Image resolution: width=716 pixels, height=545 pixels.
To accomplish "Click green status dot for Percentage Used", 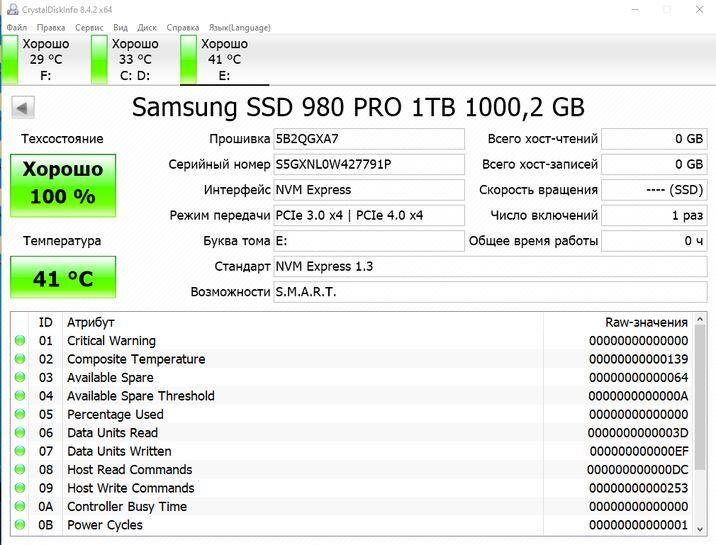I will click(x=20, y=414).
